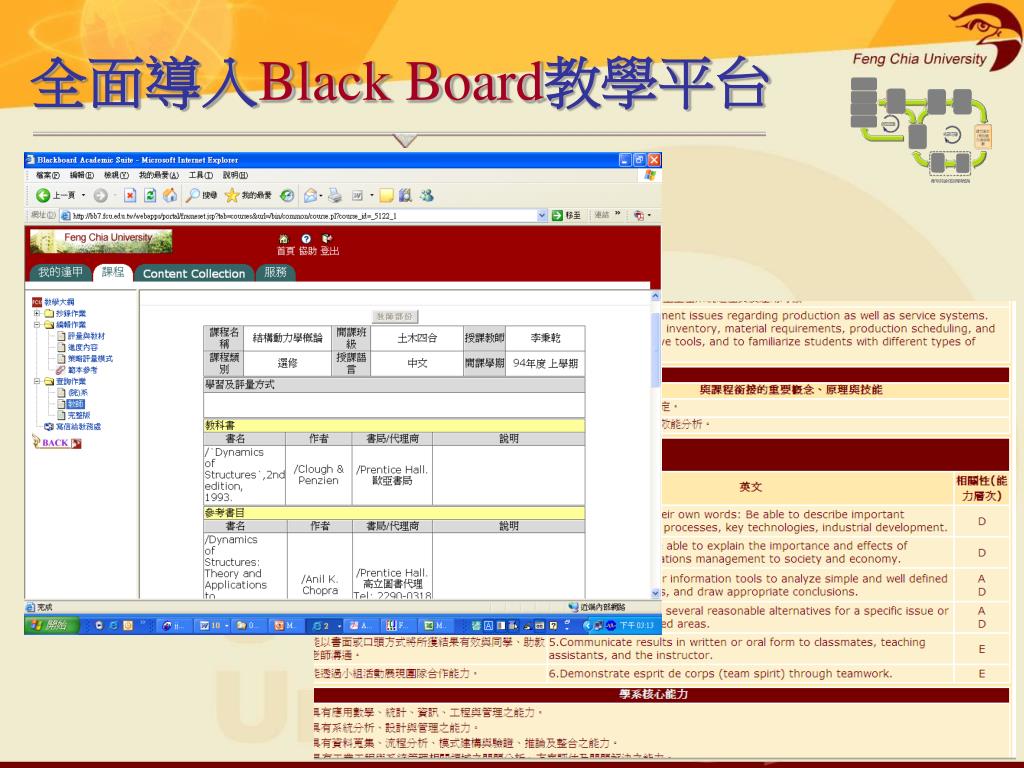
Task: Click the Research books icon
Action: click(406, 195)
